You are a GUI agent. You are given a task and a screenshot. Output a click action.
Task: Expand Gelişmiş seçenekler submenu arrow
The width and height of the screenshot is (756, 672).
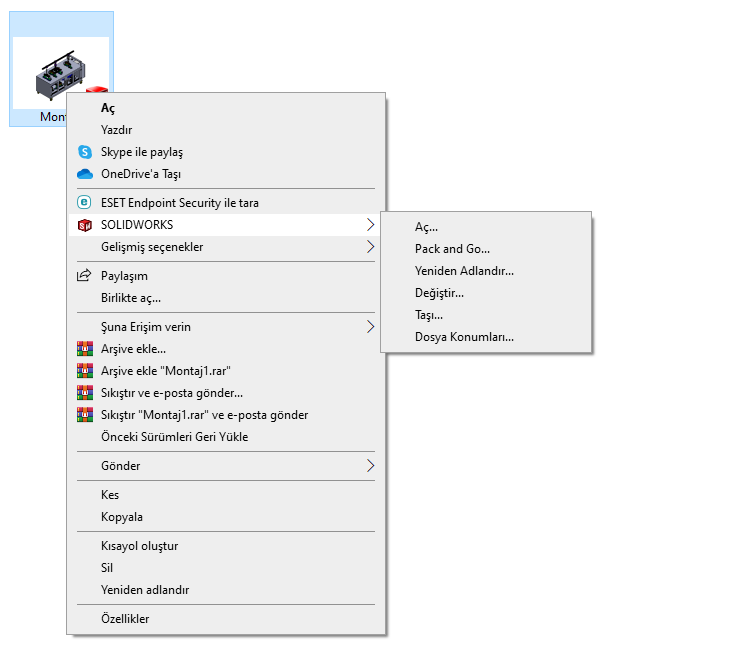coord(370,247)
